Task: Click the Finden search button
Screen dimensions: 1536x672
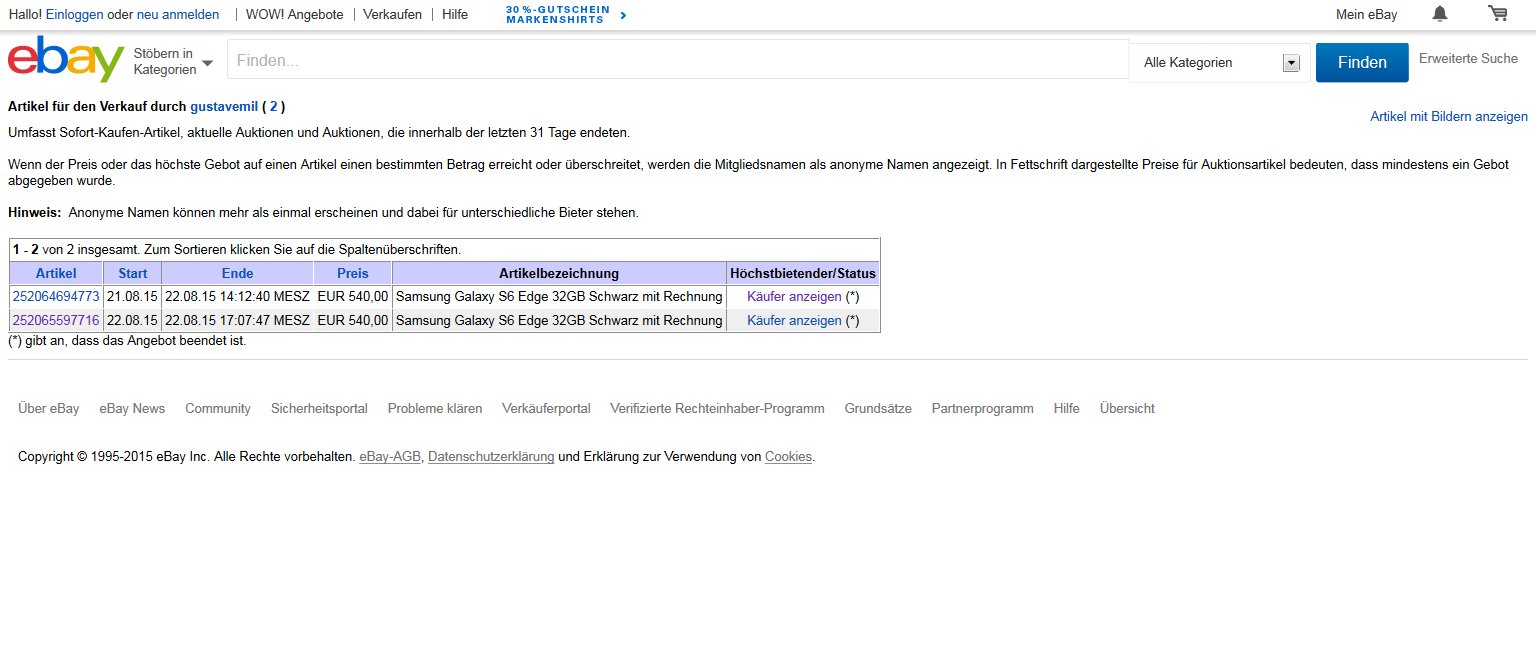Action: click(x=1362, y=62)
